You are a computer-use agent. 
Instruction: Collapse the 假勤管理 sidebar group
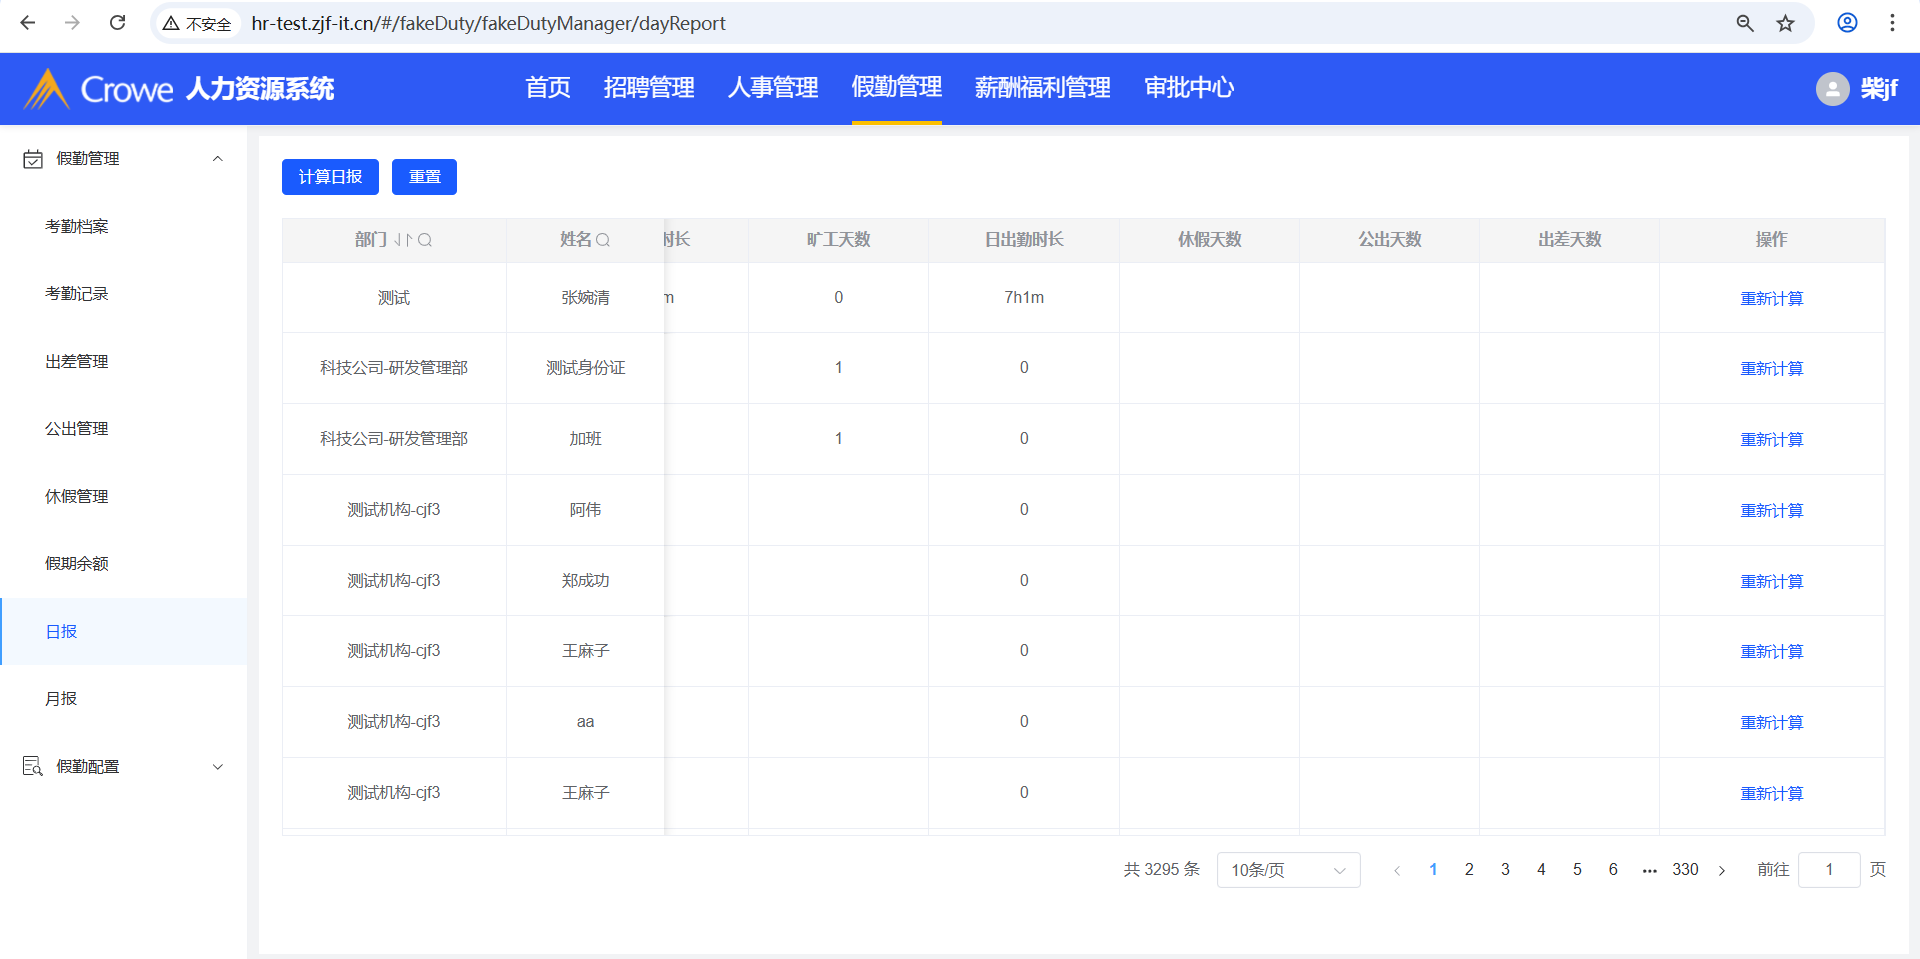[217, 159]
